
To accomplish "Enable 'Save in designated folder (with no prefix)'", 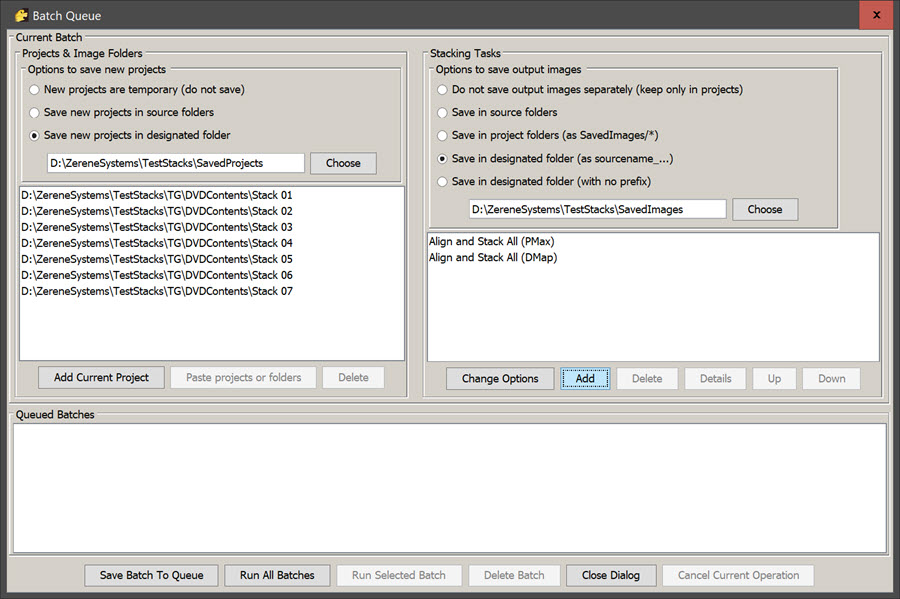I will point(443,182).
